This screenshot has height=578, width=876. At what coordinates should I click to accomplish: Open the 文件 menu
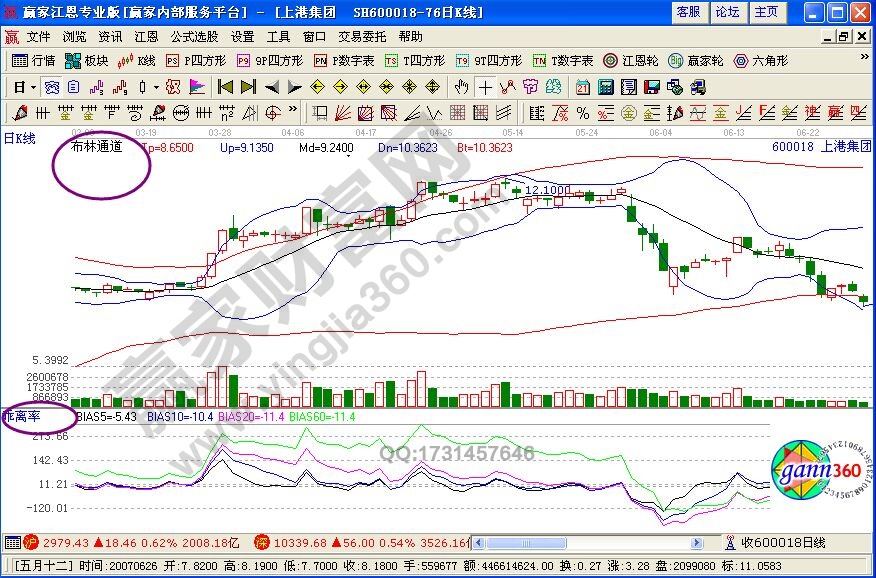point(39,37)
